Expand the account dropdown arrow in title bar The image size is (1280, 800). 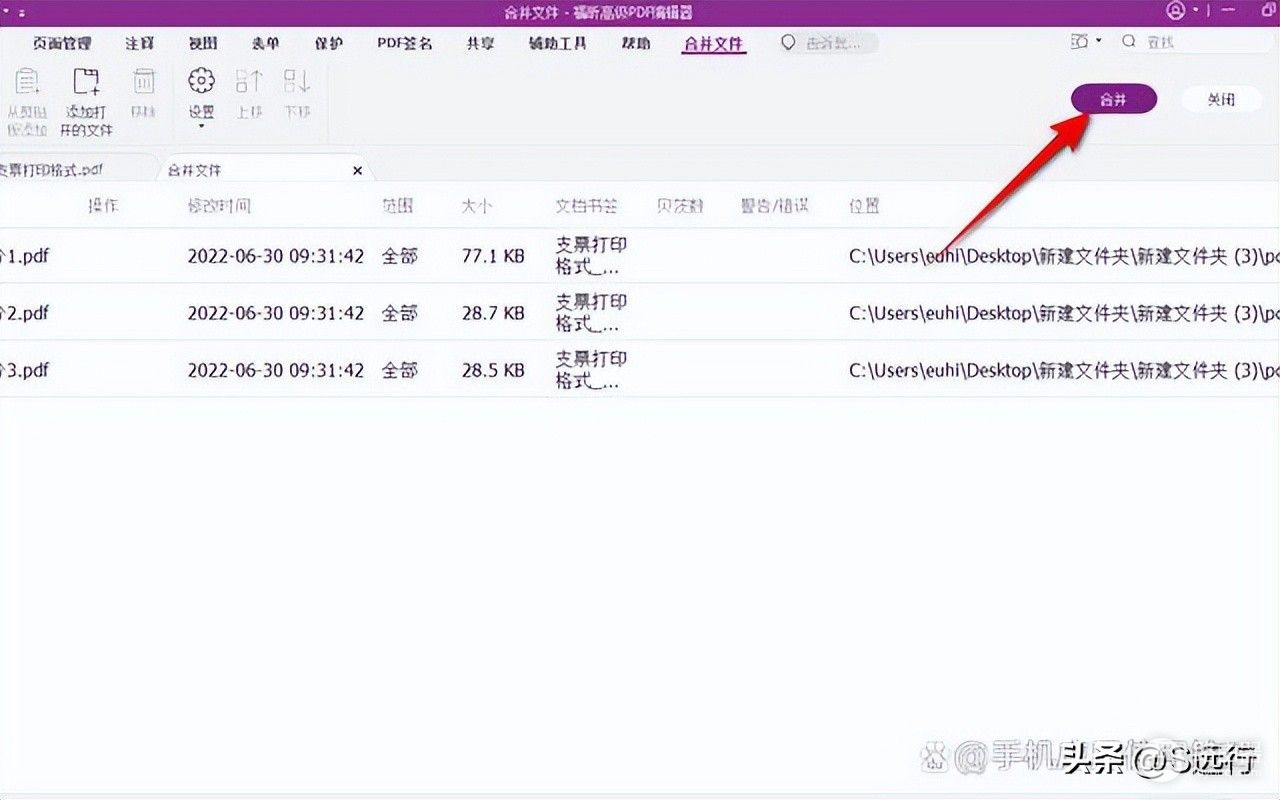[1195, 12]
